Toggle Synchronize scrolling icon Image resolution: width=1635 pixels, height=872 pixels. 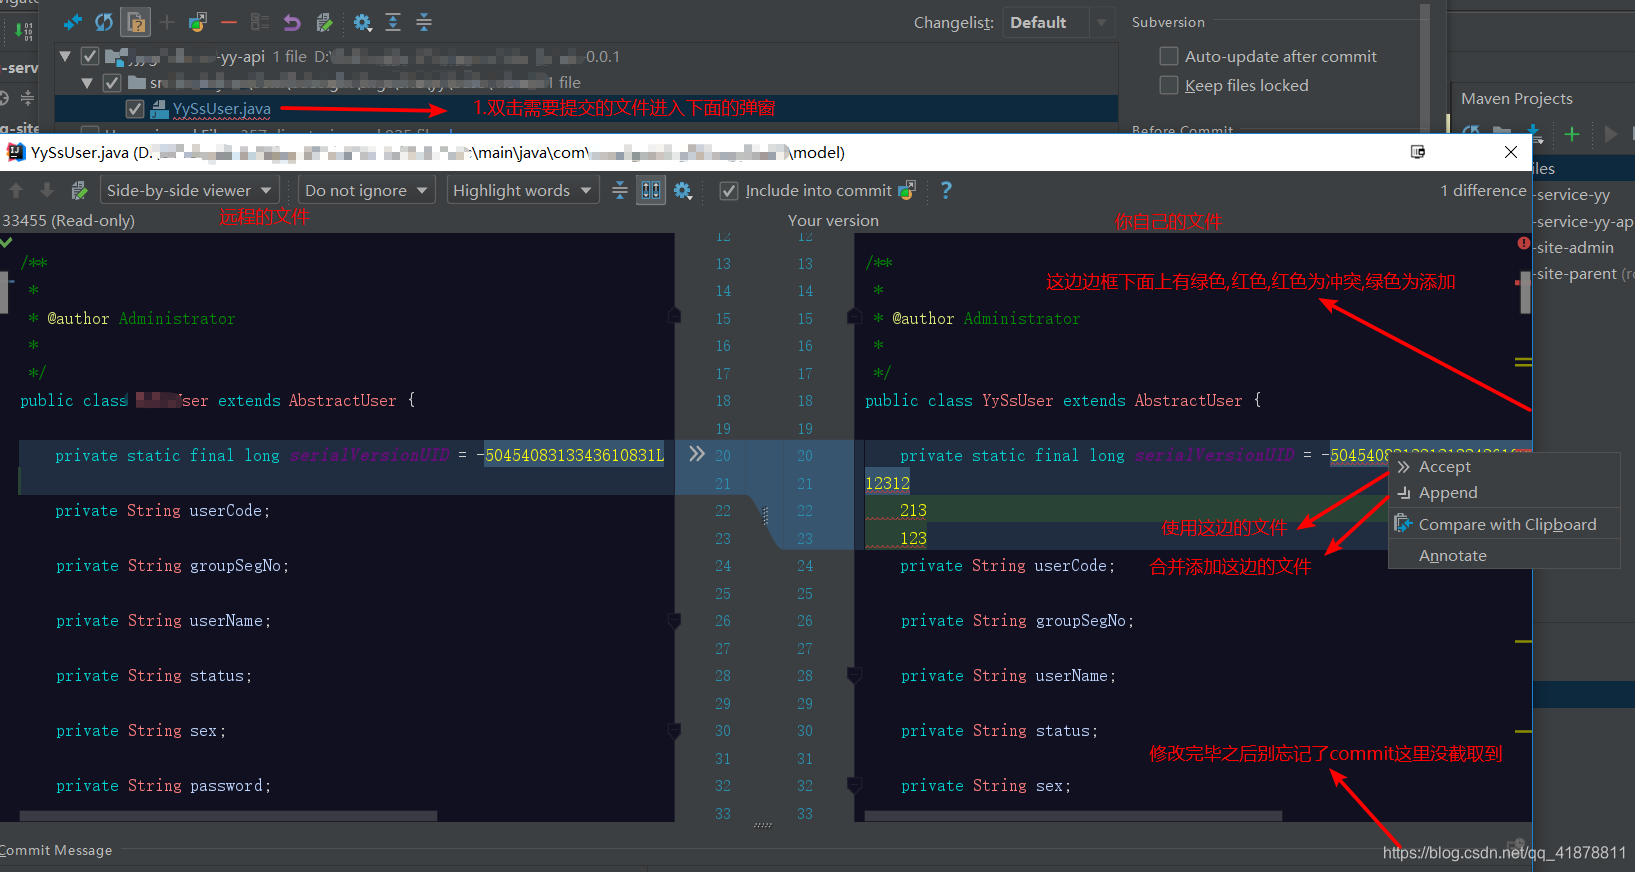coord(651,190)
